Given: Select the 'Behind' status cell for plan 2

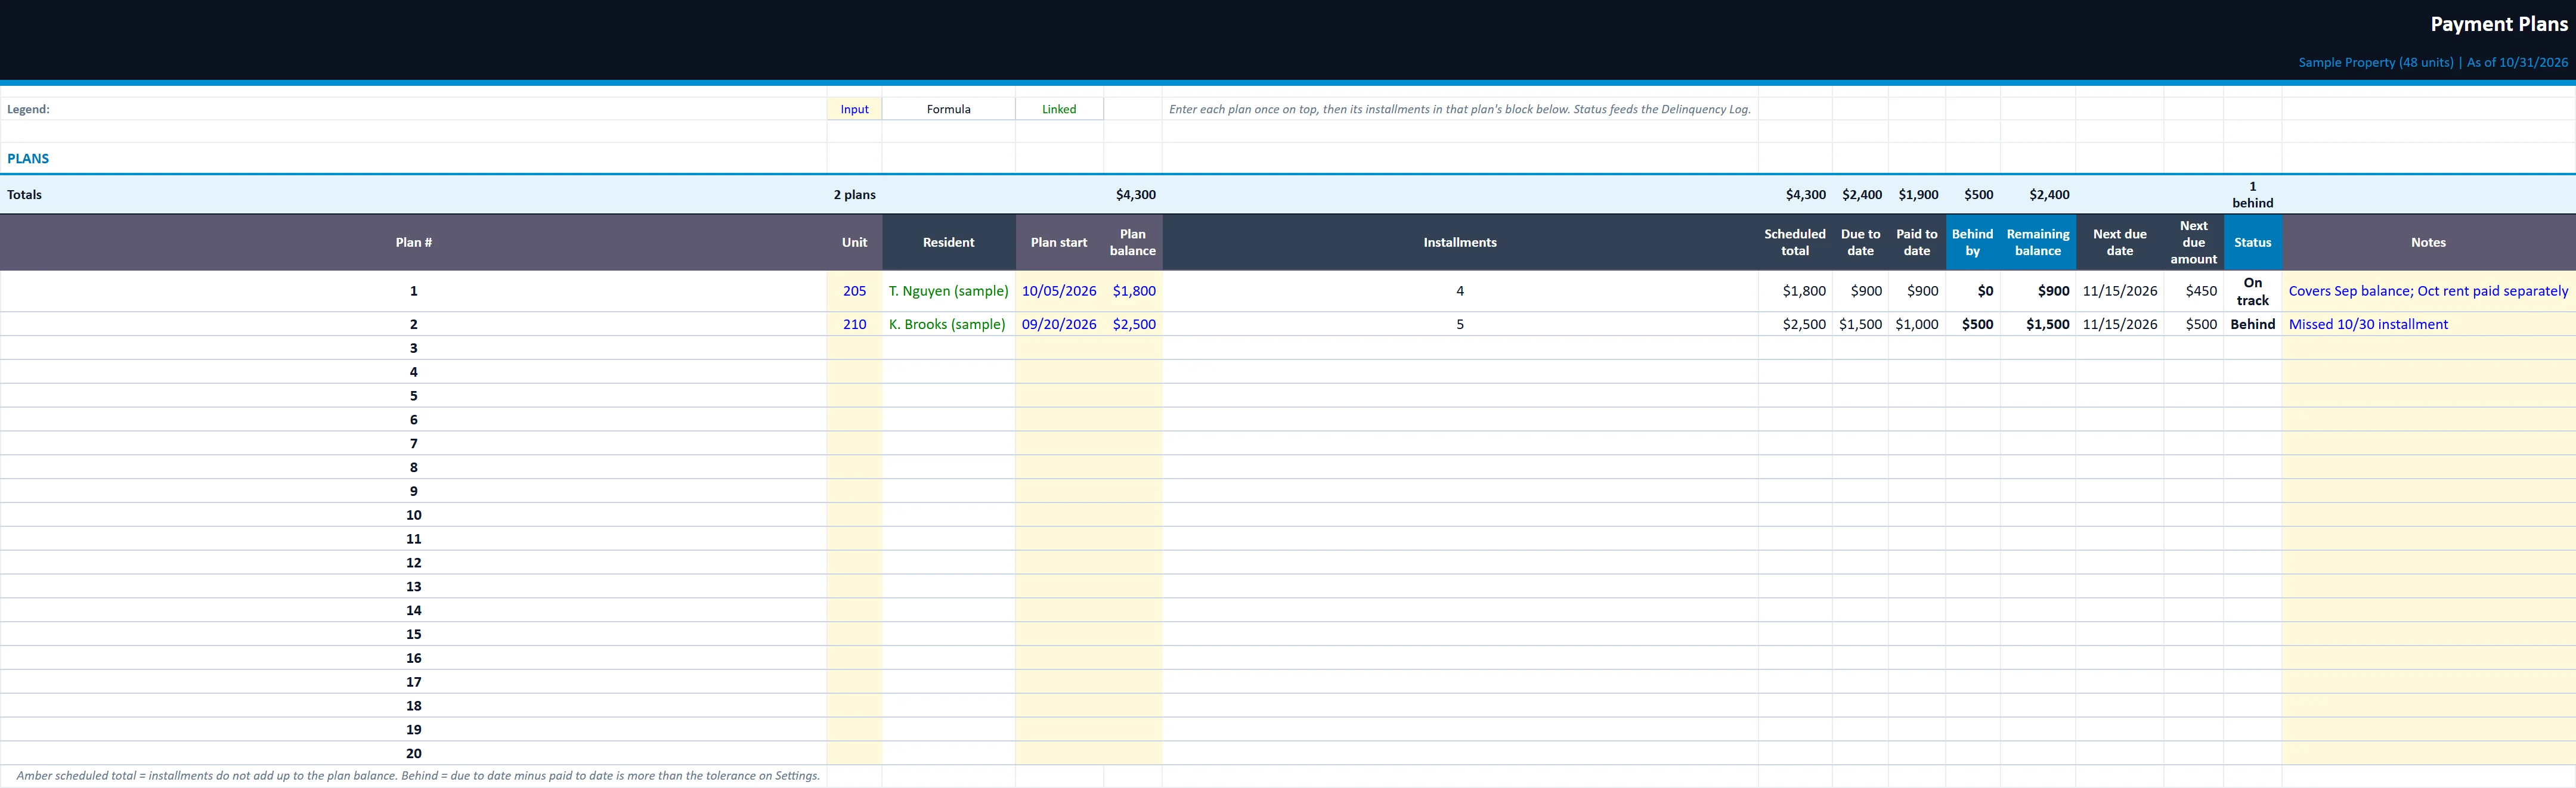Looking at the screenshot, I should (x=2252, y=324).
